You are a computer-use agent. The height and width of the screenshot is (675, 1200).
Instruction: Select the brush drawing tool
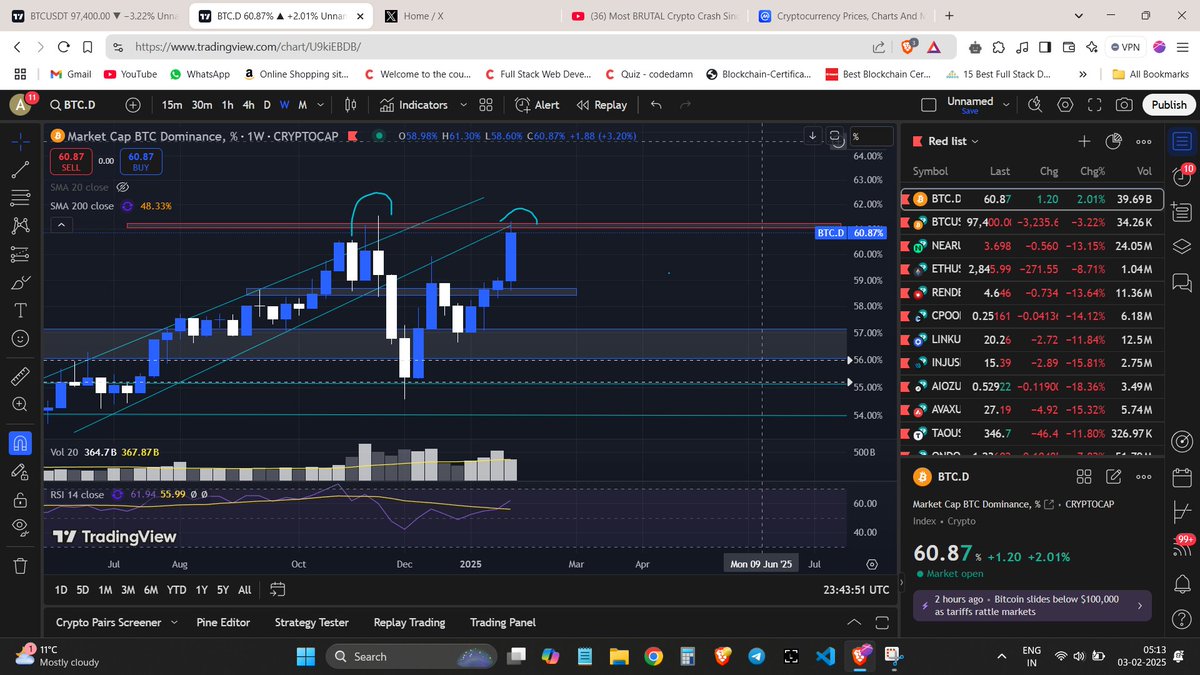click(x=20, y=283)
